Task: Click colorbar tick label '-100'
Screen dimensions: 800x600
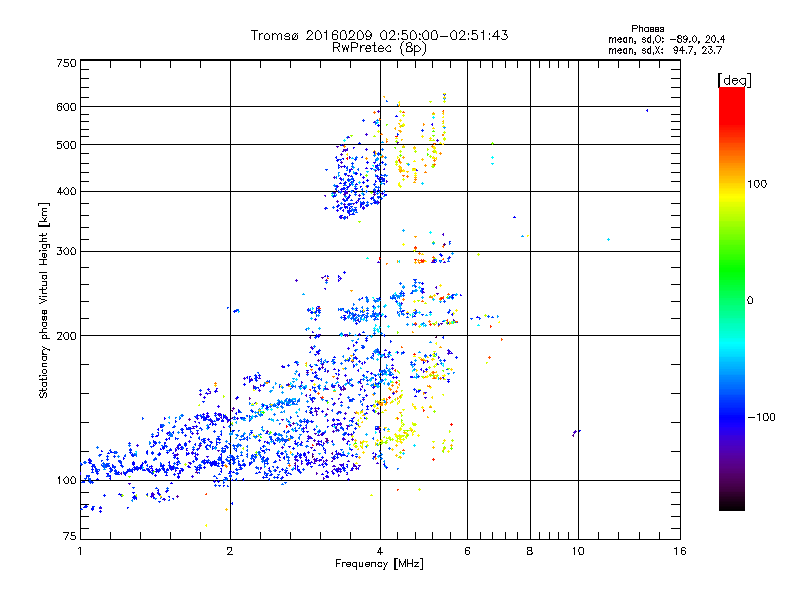Action: (x=761, y=417)
